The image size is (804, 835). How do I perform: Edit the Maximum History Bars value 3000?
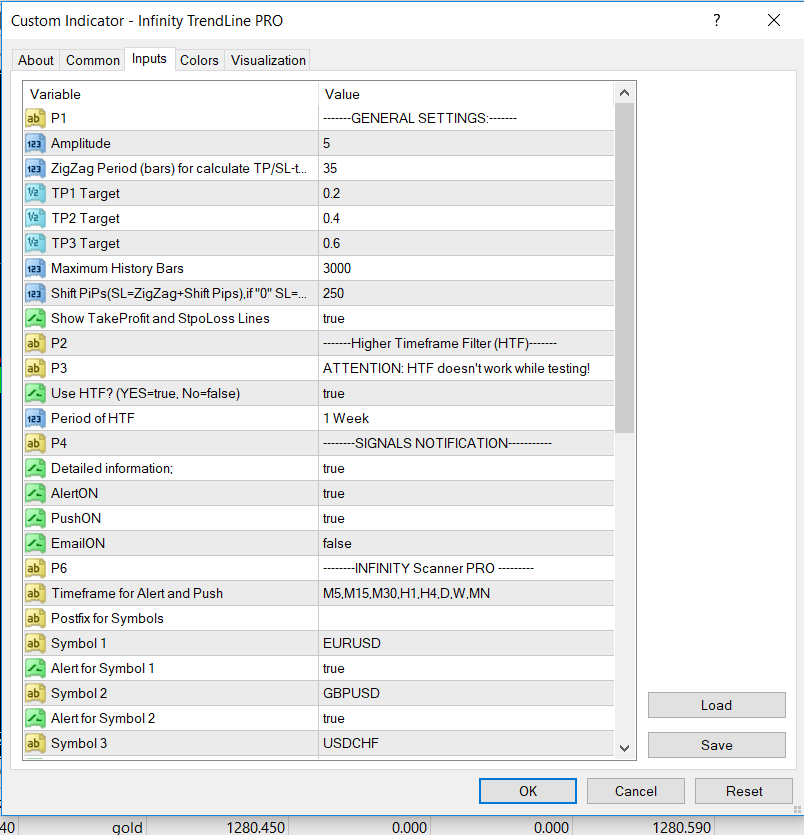click(x=466, y=268)
